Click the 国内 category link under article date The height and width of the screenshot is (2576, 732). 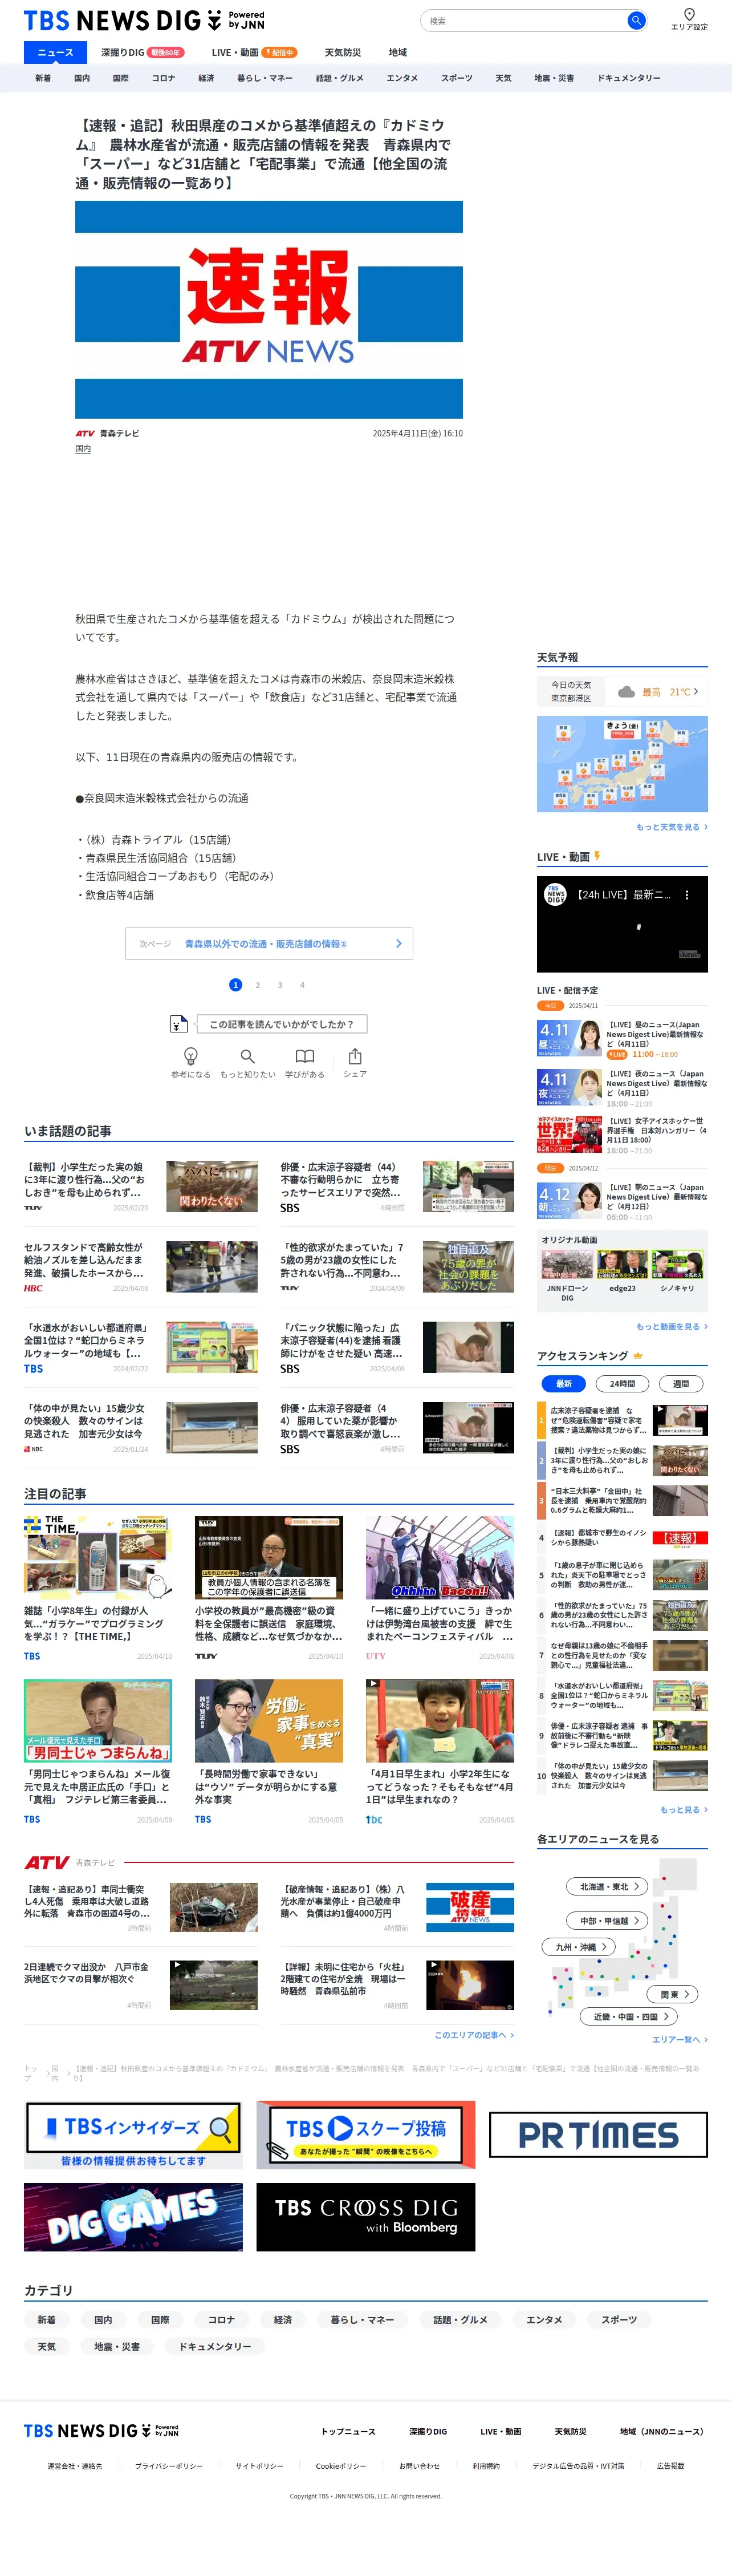[x=83, y=449]
